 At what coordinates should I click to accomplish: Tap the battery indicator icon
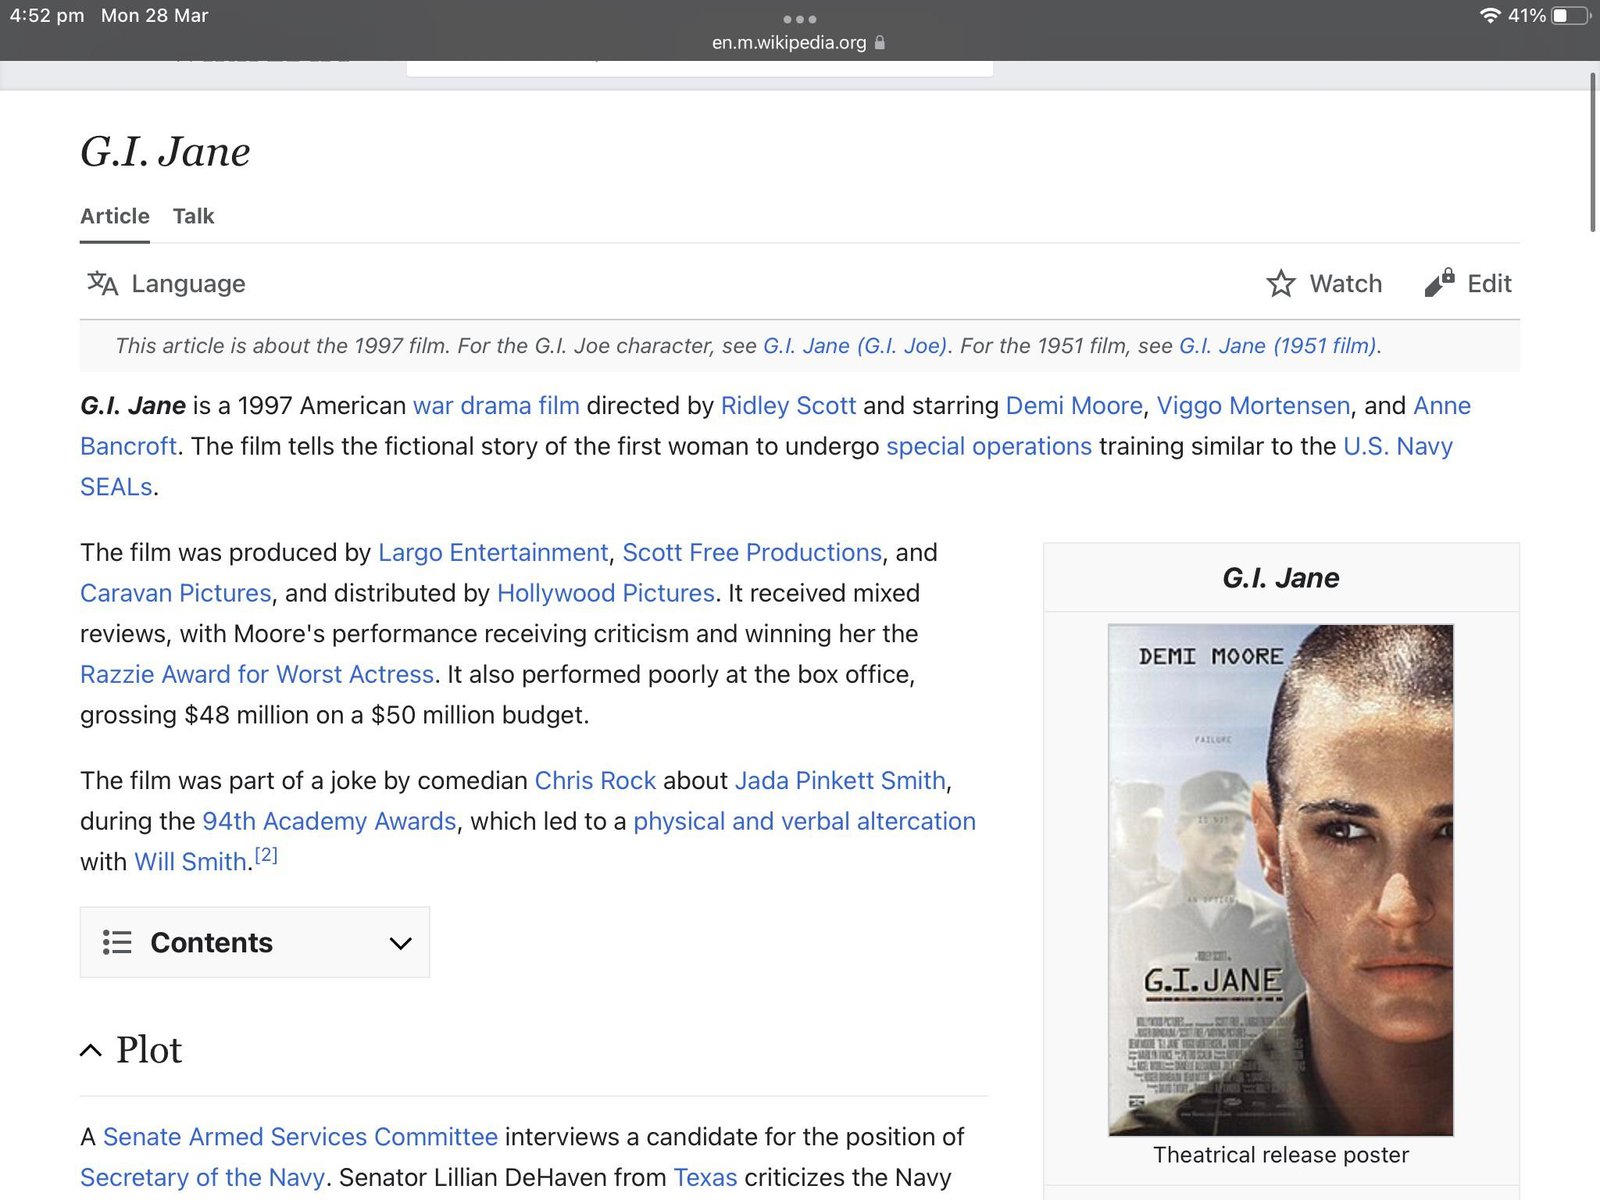click(1571, 16)
